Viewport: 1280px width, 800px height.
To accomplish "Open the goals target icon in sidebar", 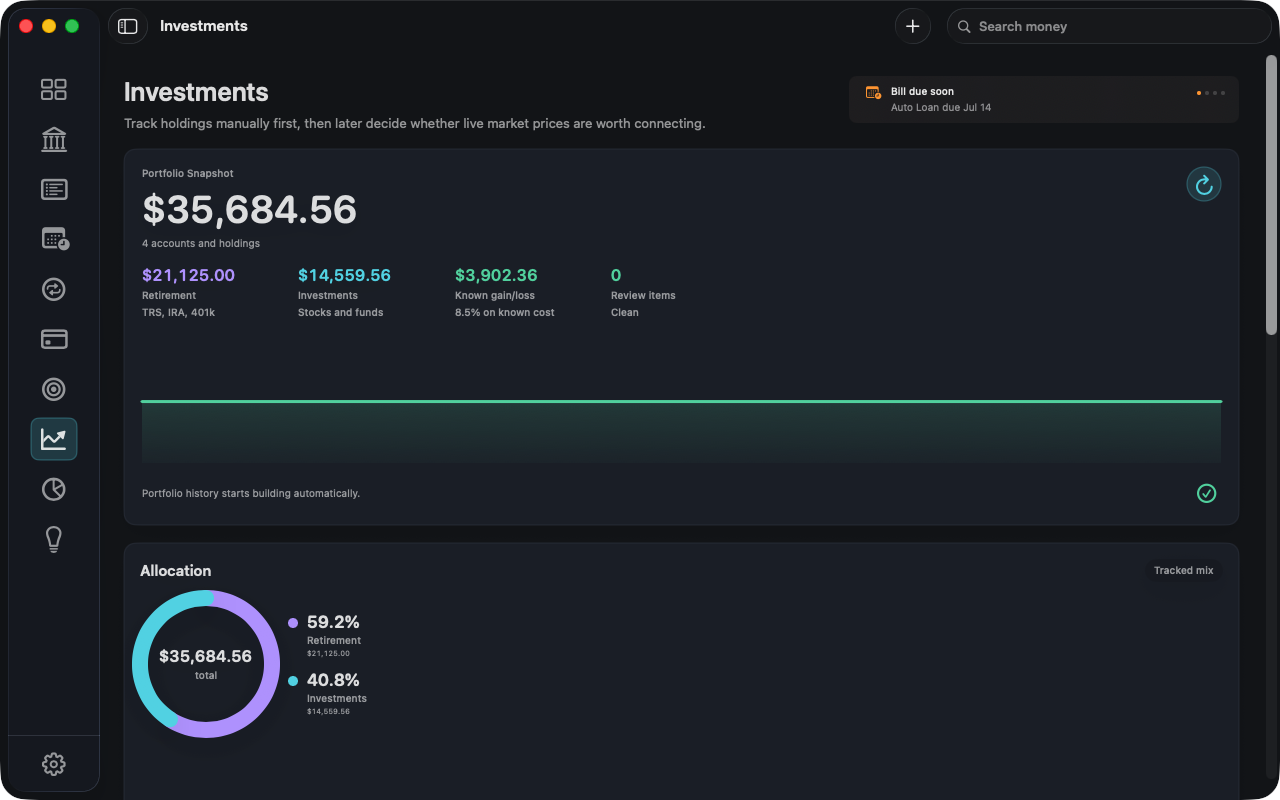I will click(x=54, y=389).
